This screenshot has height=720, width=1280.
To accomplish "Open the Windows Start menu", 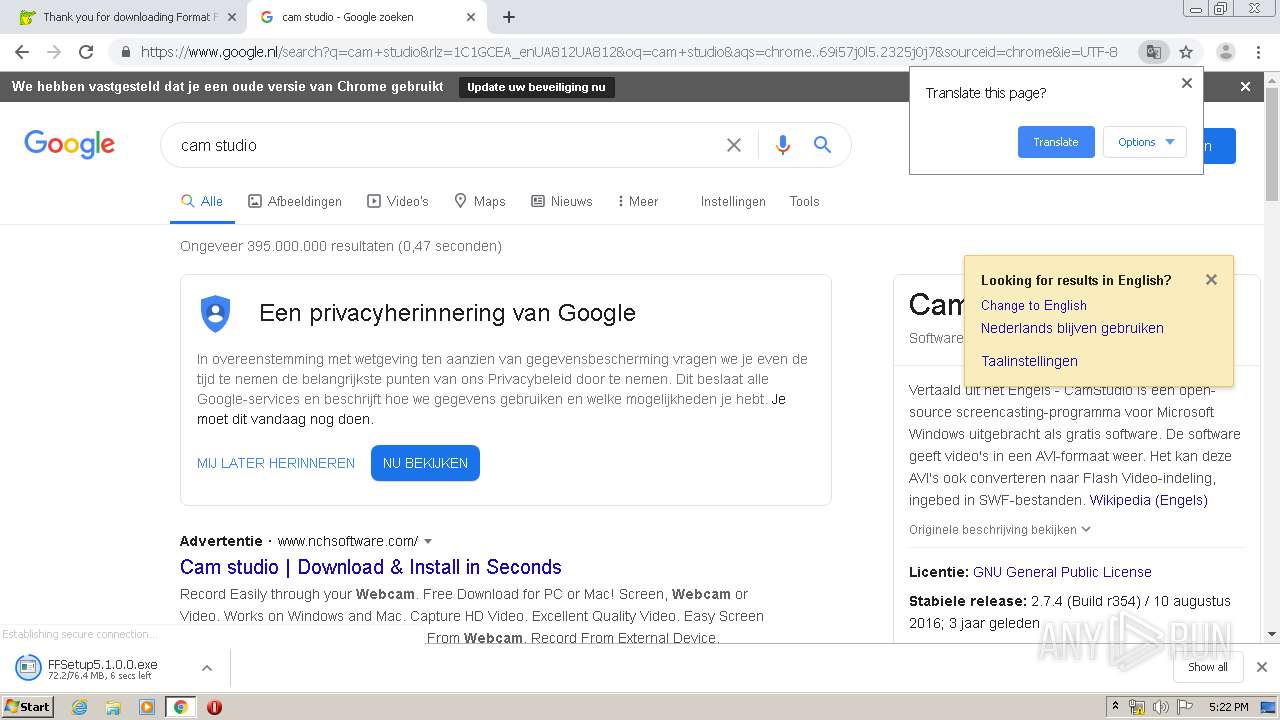I will click(28, 707).
